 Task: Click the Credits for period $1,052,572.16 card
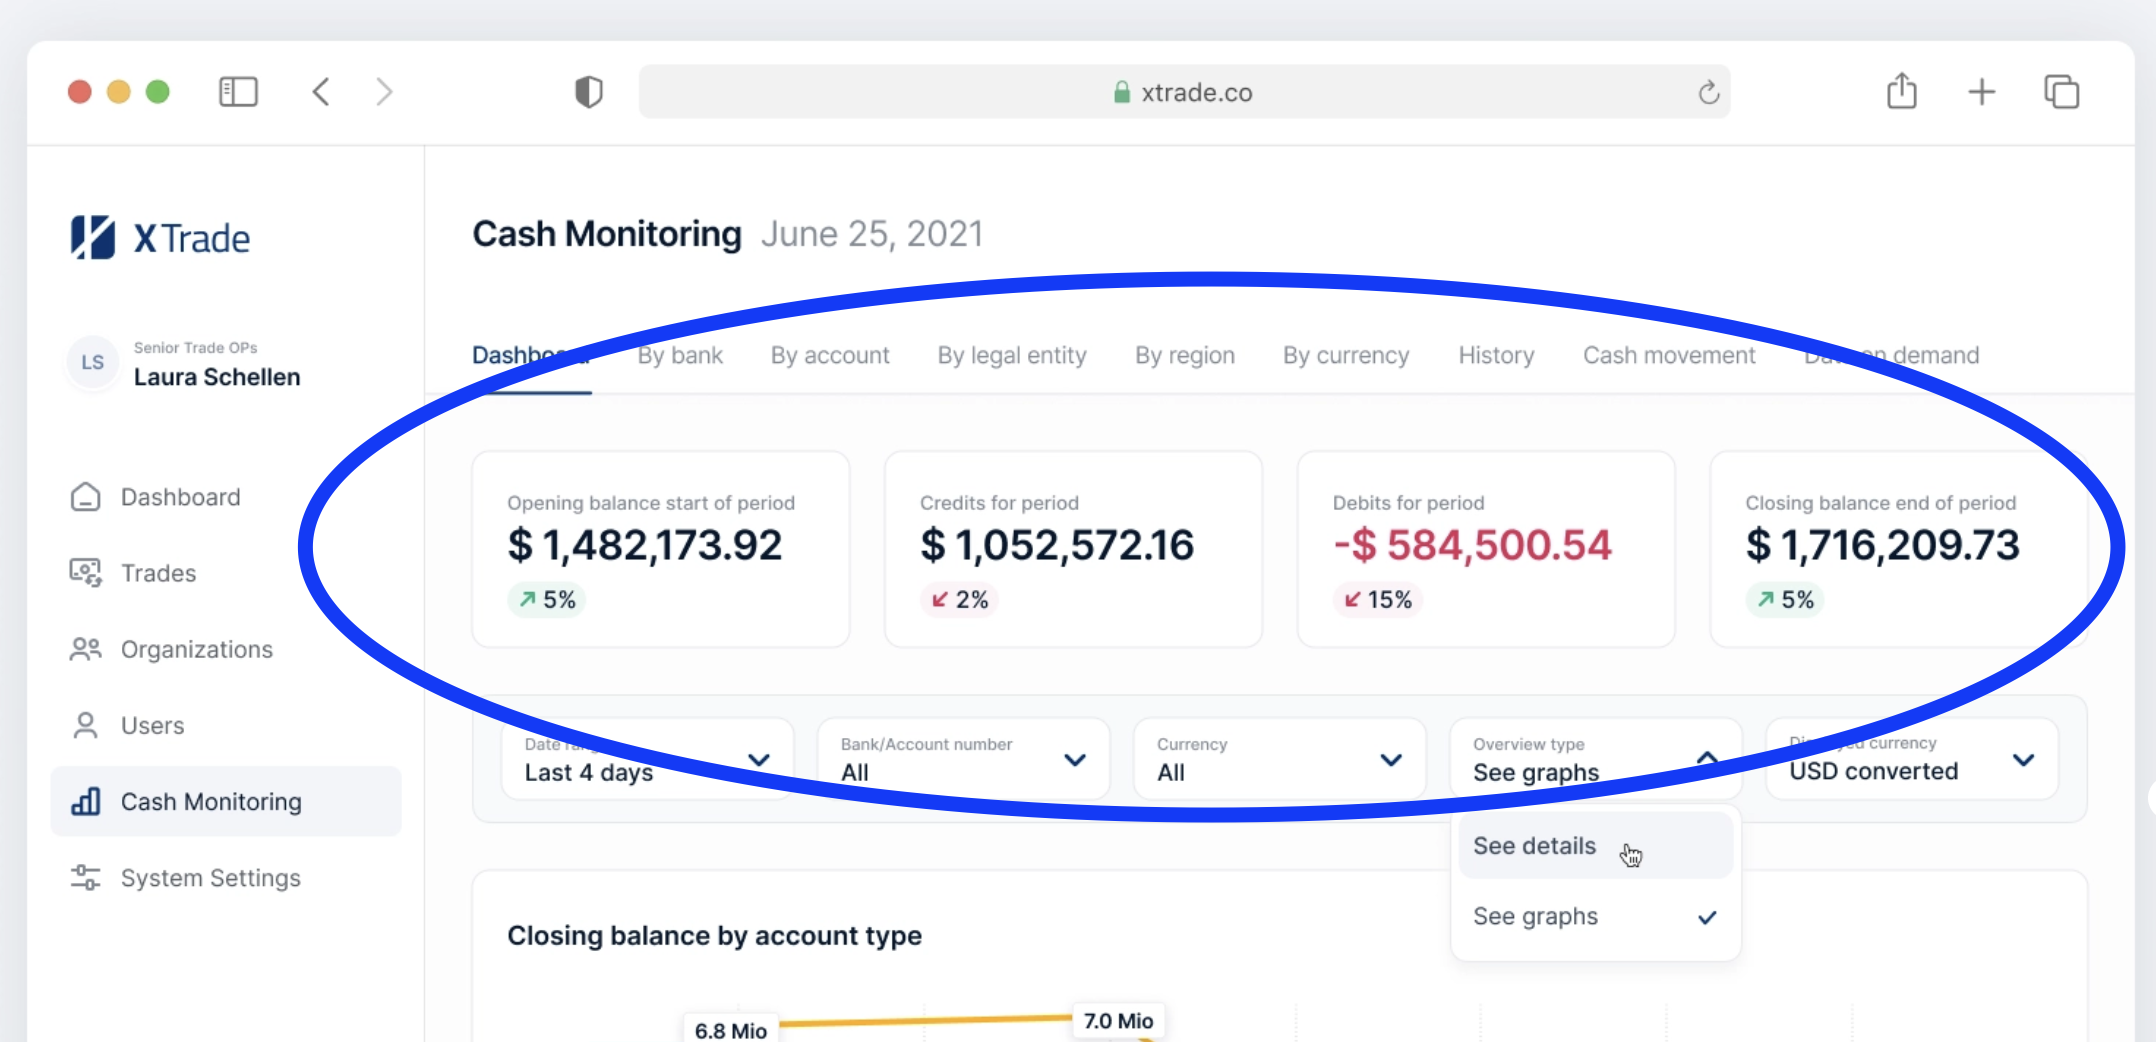point(1073,549)
